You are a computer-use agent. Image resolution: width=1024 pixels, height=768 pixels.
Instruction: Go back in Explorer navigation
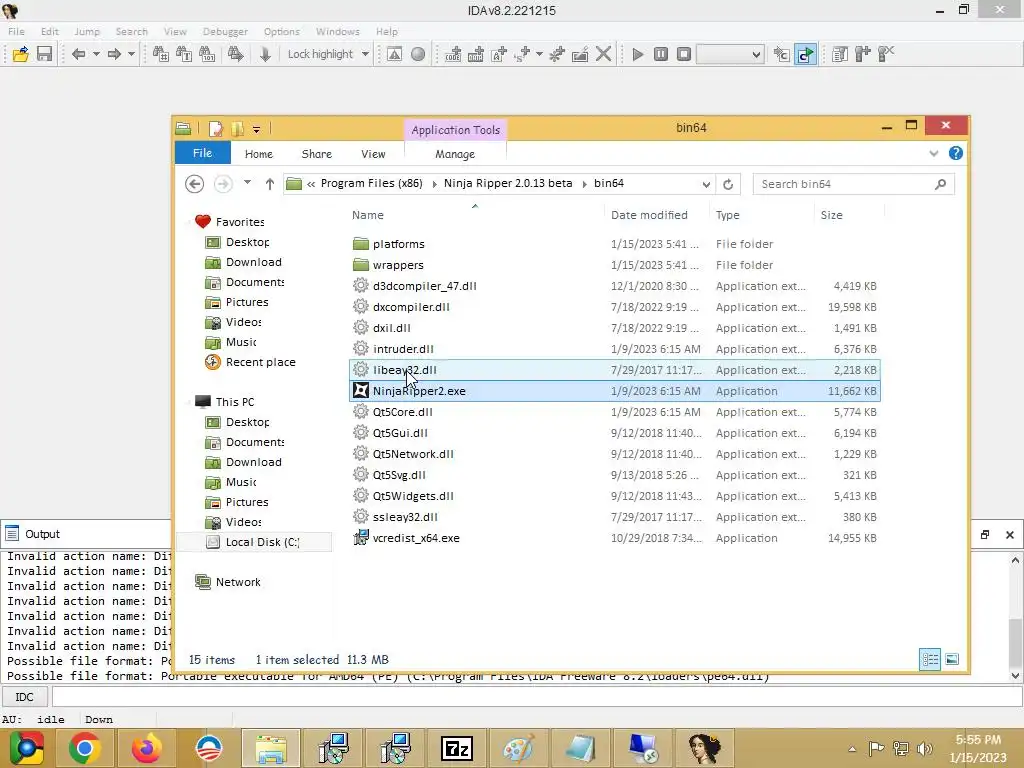pos(194,184)
